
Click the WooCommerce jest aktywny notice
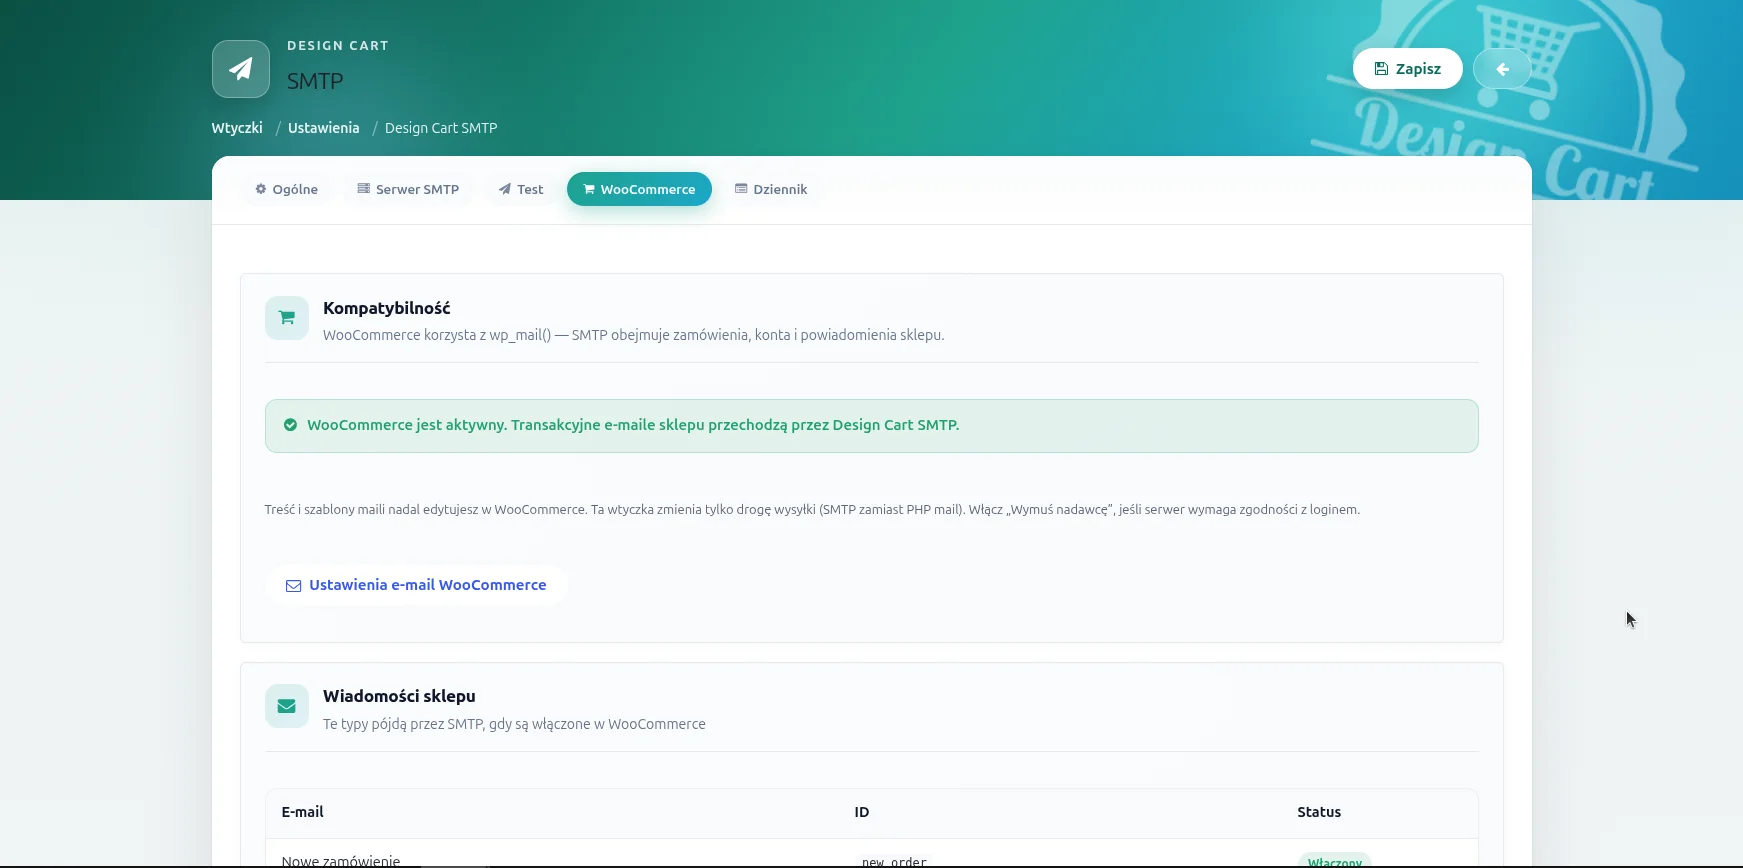(872, 426)
